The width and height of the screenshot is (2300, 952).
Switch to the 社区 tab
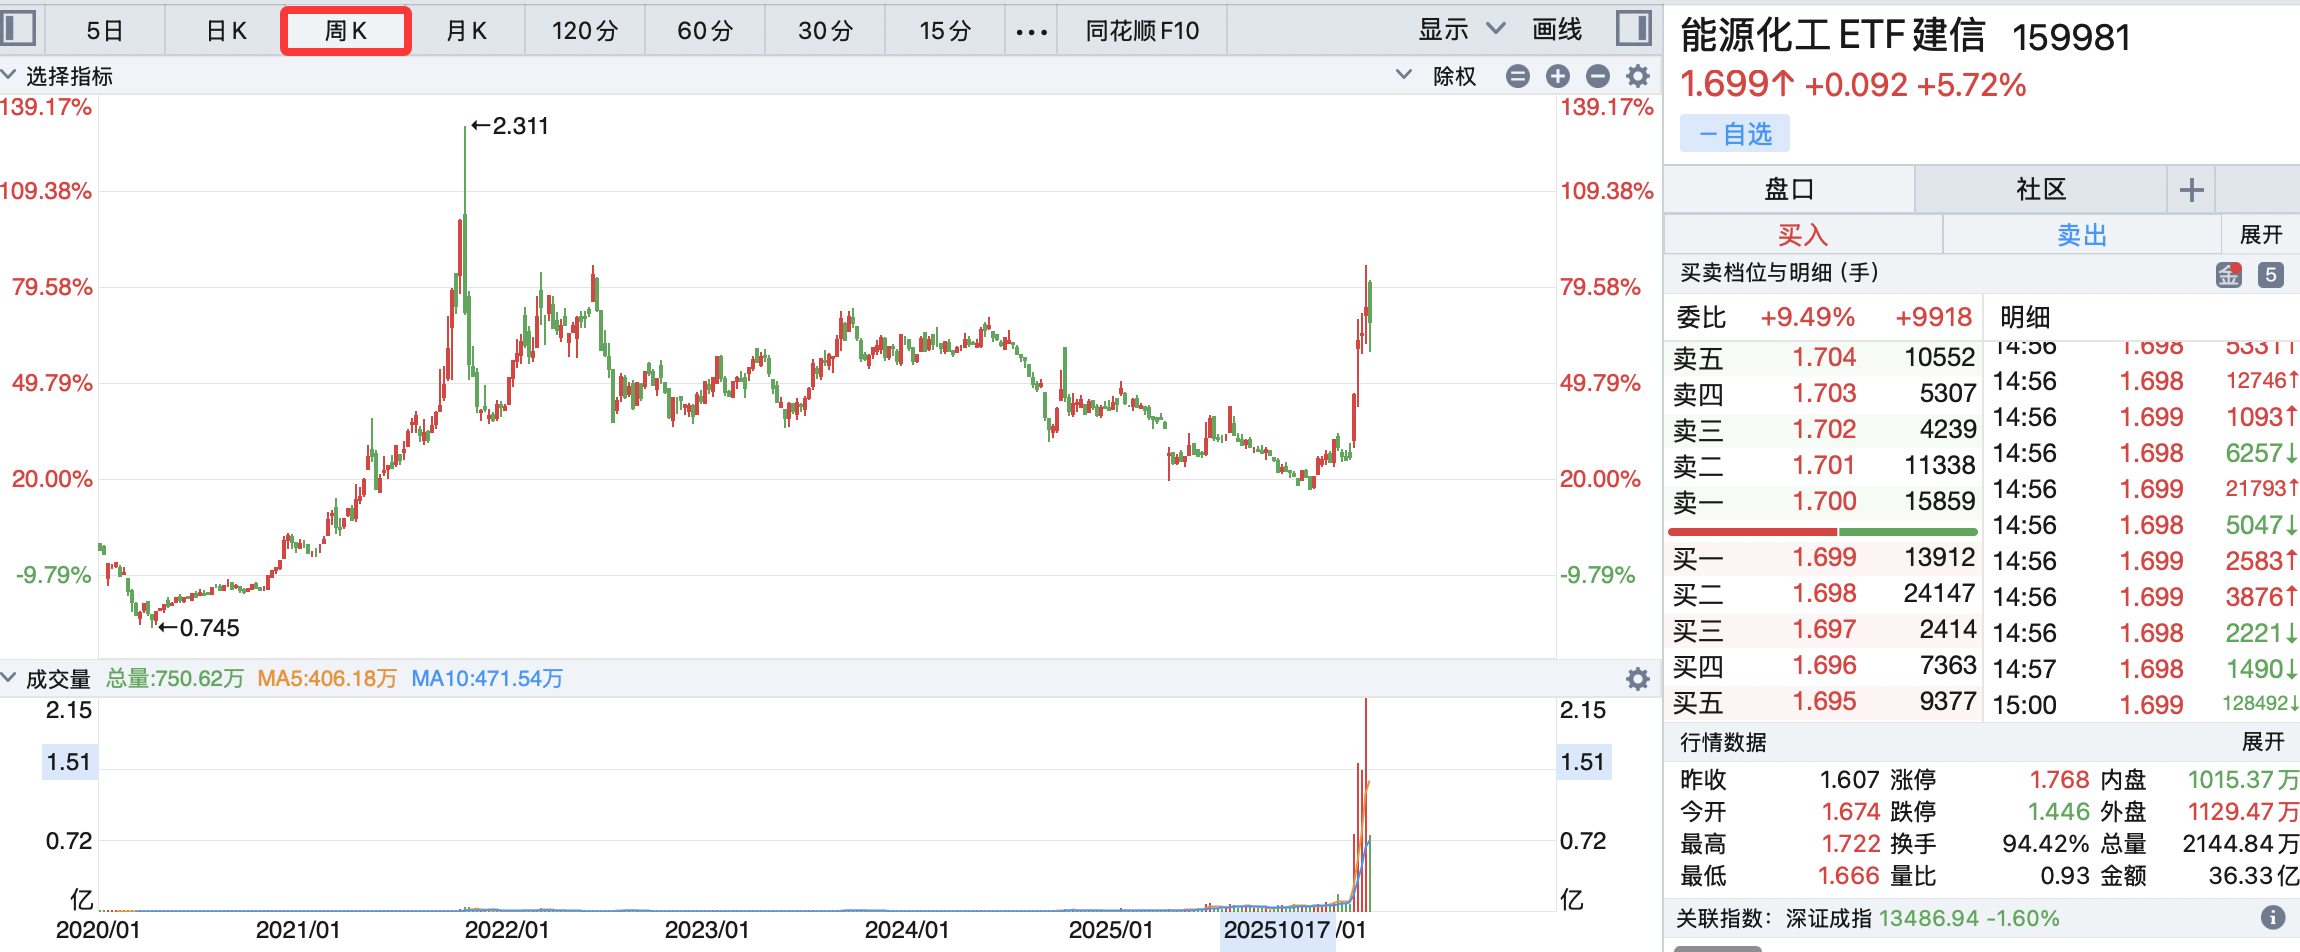point(2040,190)
